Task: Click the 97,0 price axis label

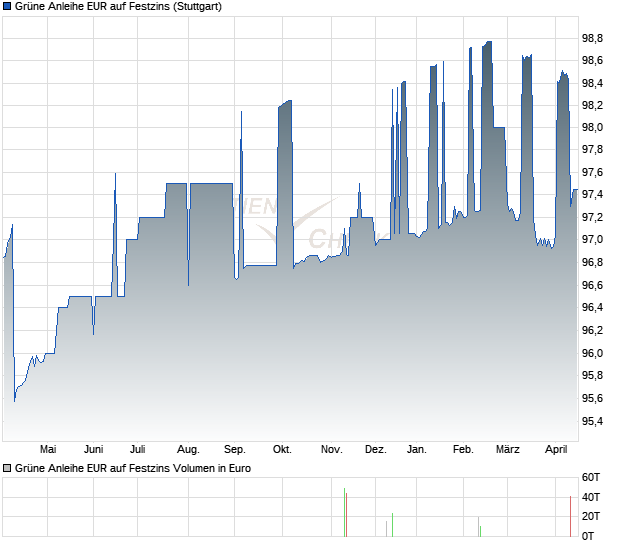Action: [x=592, y=240]
